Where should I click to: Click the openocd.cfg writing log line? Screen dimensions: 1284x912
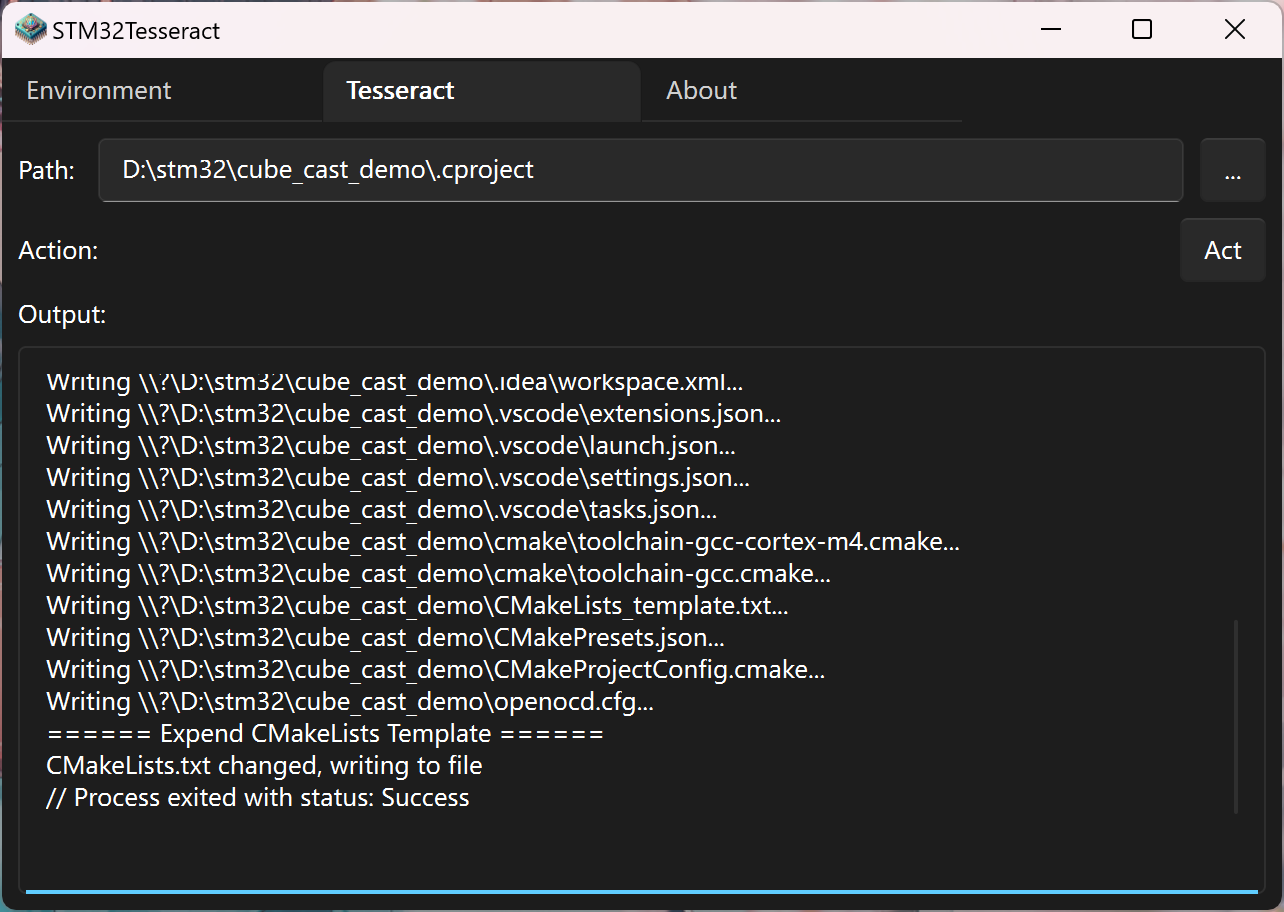click(350, 702)
